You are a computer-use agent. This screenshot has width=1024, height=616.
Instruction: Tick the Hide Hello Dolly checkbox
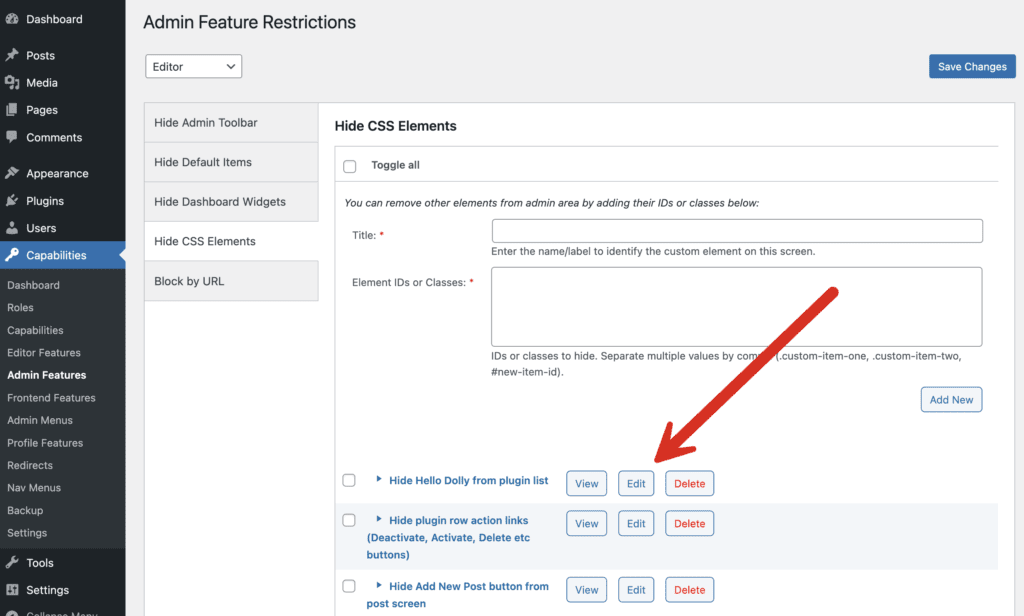349,481
